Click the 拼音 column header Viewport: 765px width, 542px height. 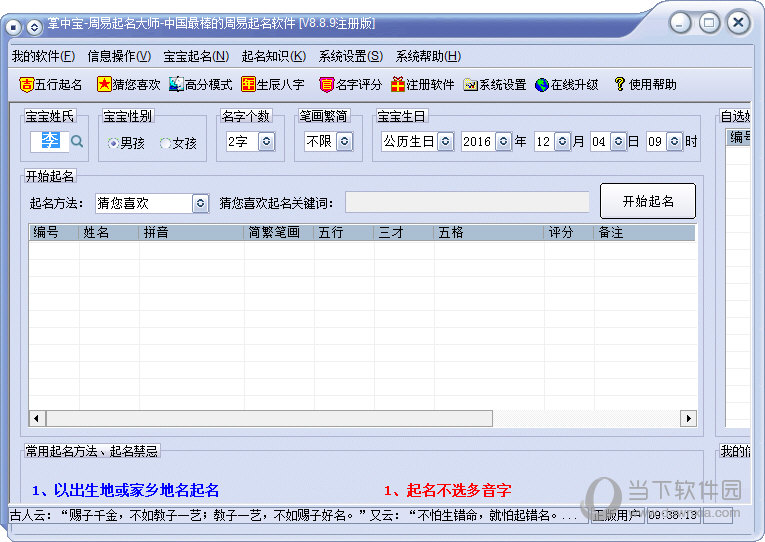(191, 233)
